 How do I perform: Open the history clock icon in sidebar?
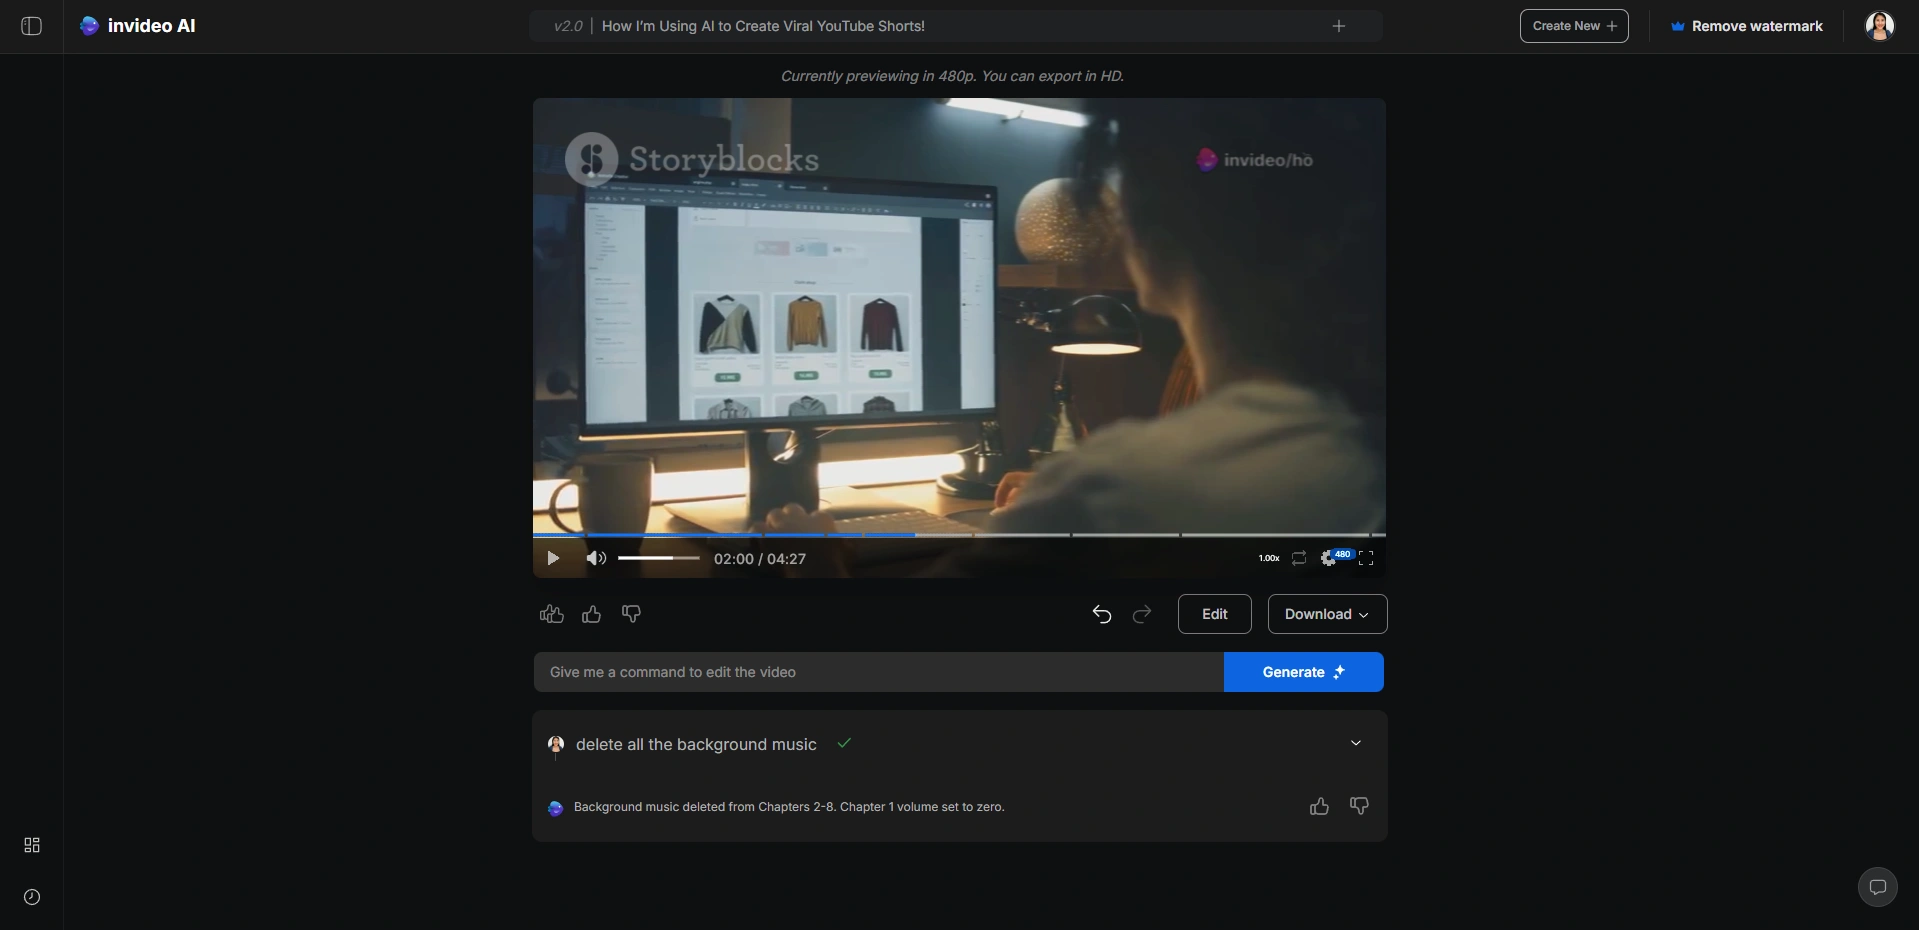coord(32,897)
